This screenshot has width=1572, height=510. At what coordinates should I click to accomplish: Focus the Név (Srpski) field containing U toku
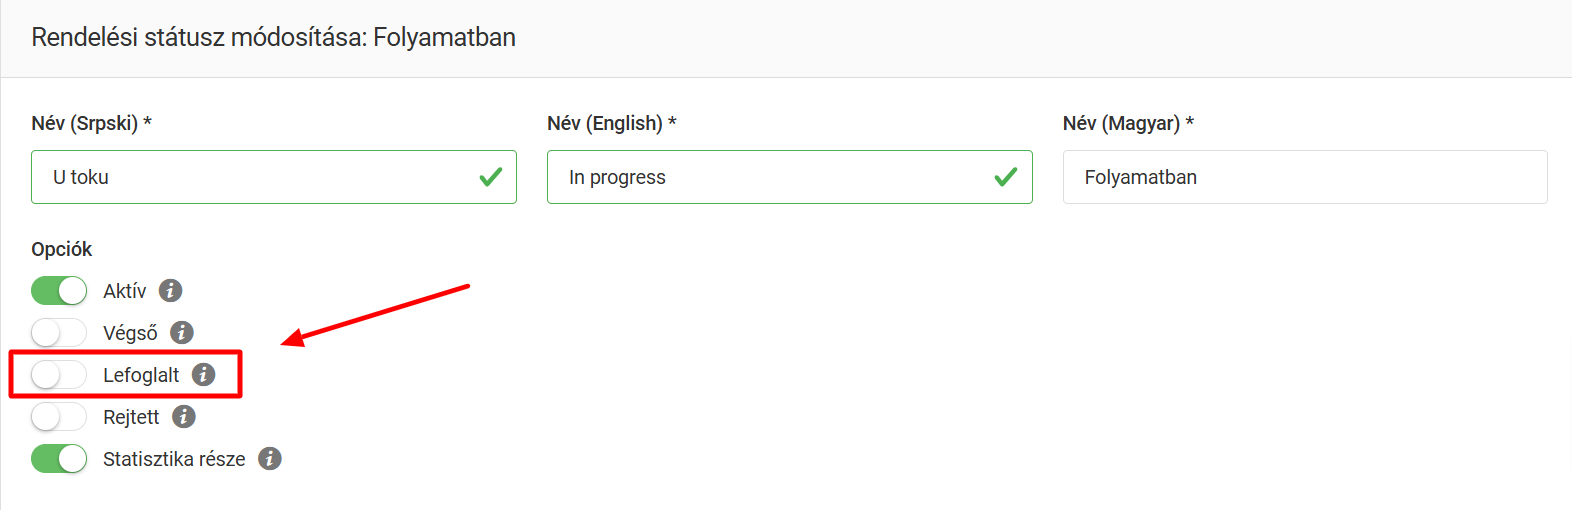(x=250, y=177)
